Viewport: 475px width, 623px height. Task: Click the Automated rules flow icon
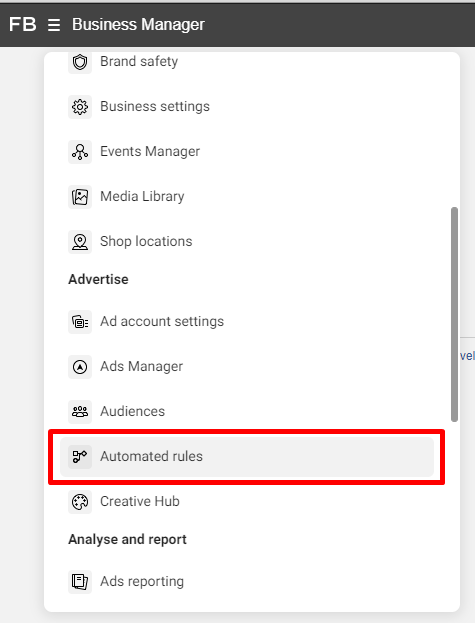[x=80, y=457]
